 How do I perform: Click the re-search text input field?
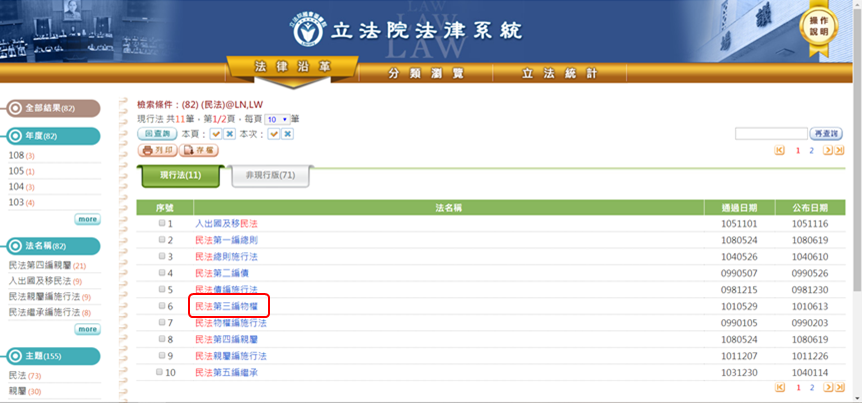[770, 133]
